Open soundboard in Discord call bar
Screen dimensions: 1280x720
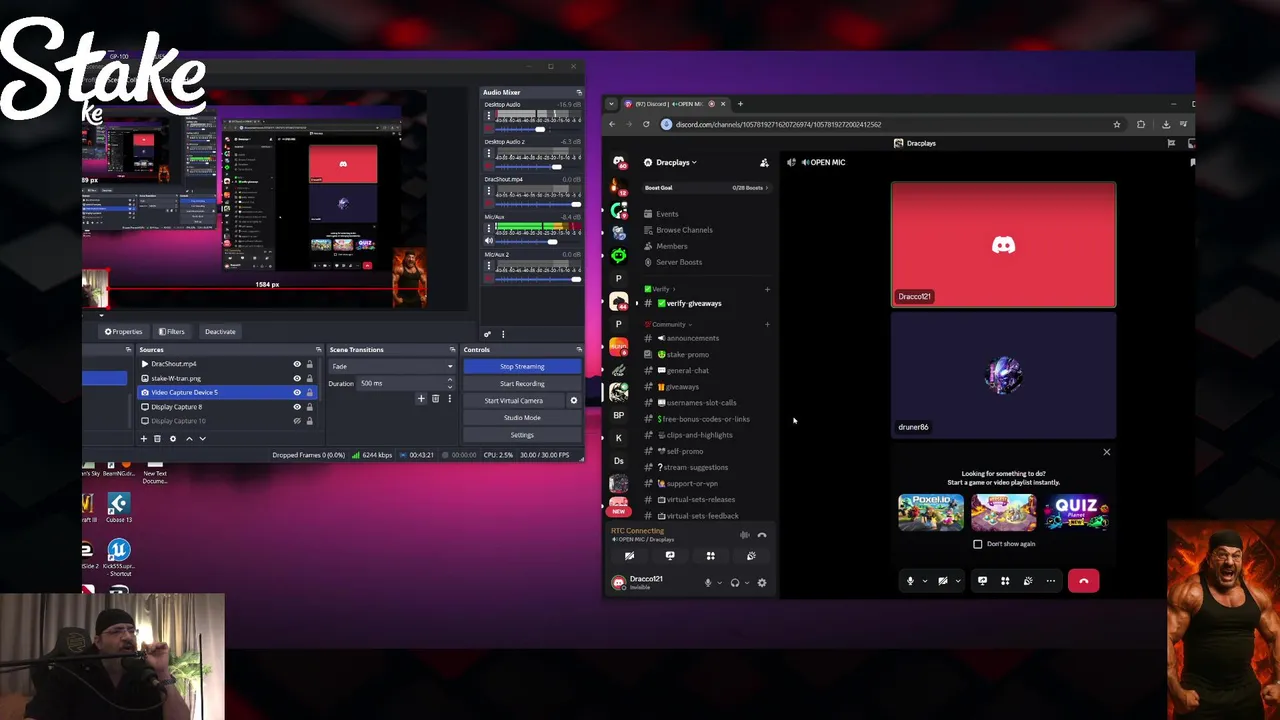pyautogui.click(x=1027, y=581)
